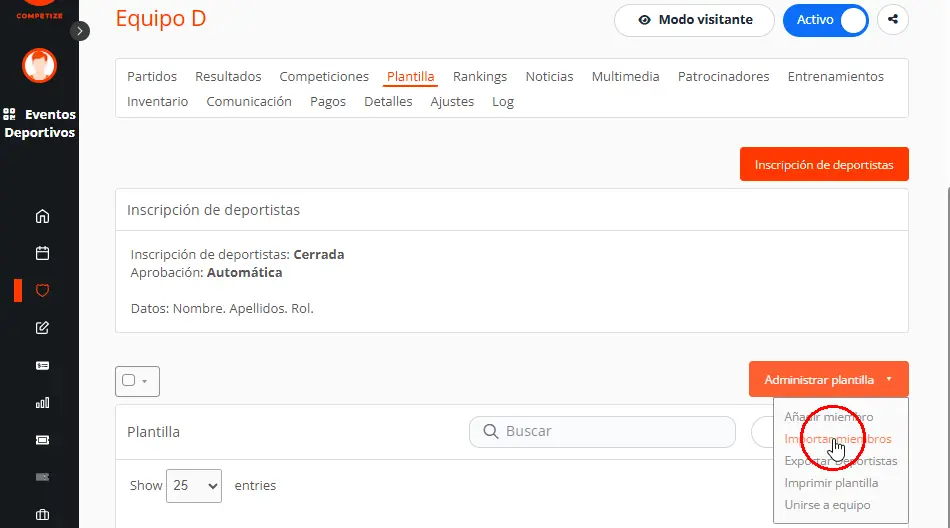Choose Unirse a equipo from the menu

pyautogui.click(x=827, y=505)
